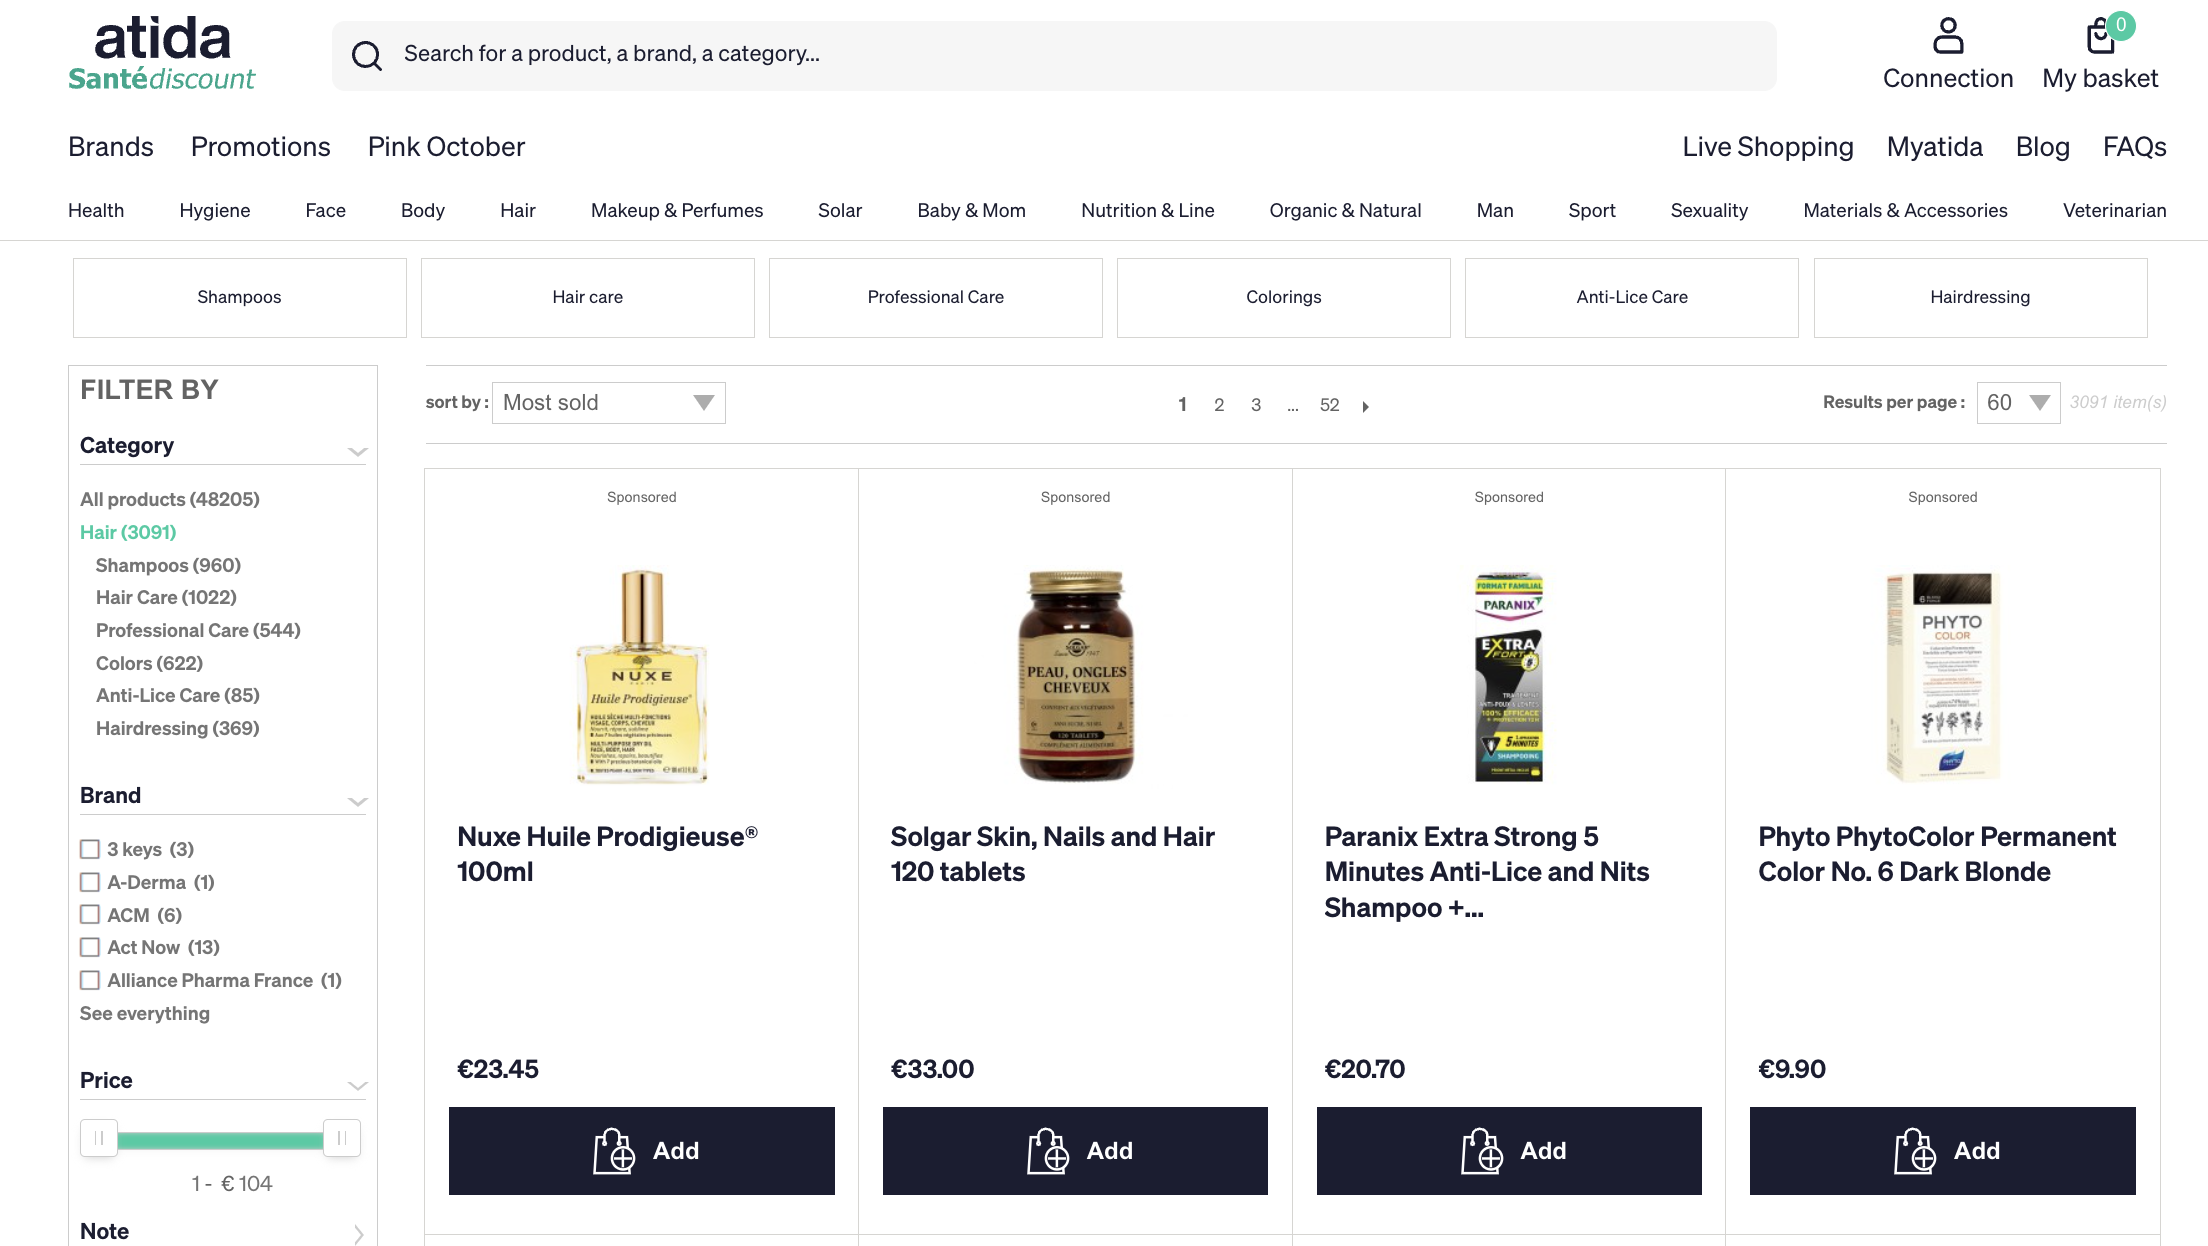Click the See everything brands link

[145, 1013]
